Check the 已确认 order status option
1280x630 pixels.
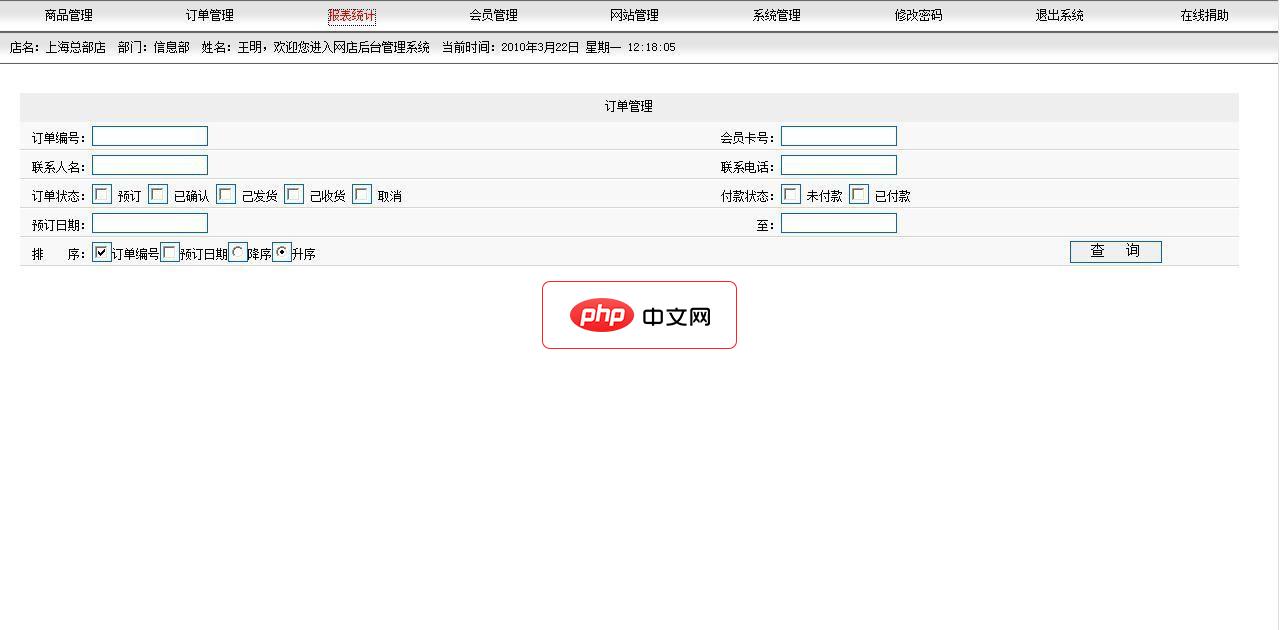click(x=157, y=194)
